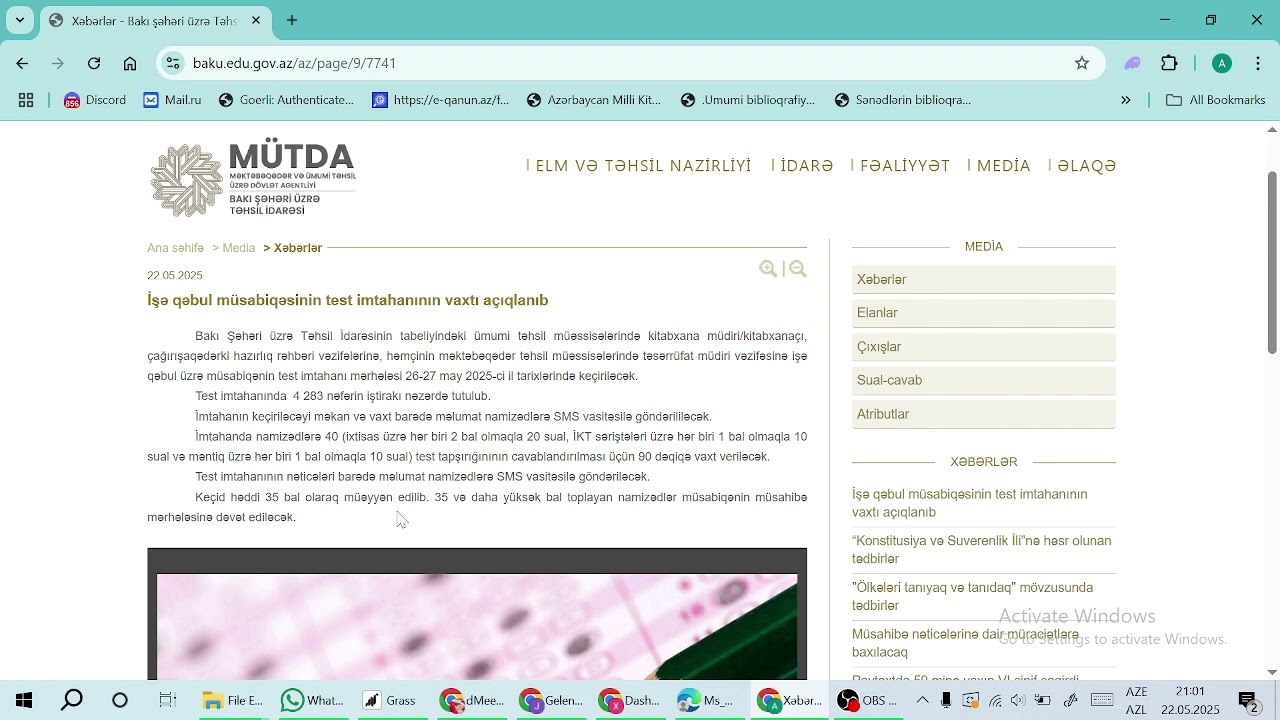Open the Goerli: Authenticate bookmark
The width and height of the screenshot is (1280, 720).
click(286, 100)
